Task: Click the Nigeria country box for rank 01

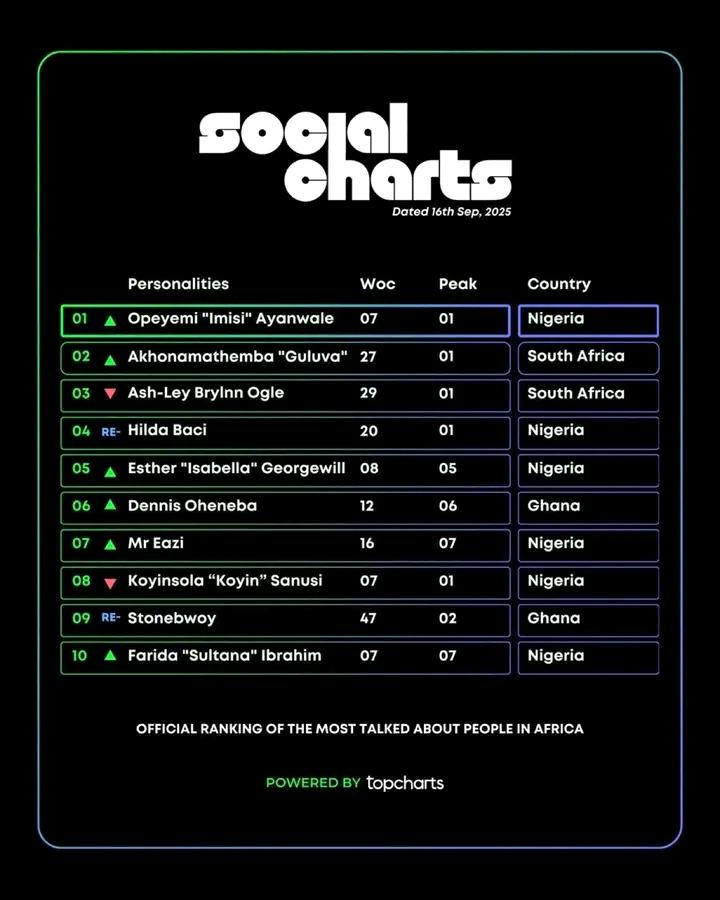Action: 588,320
